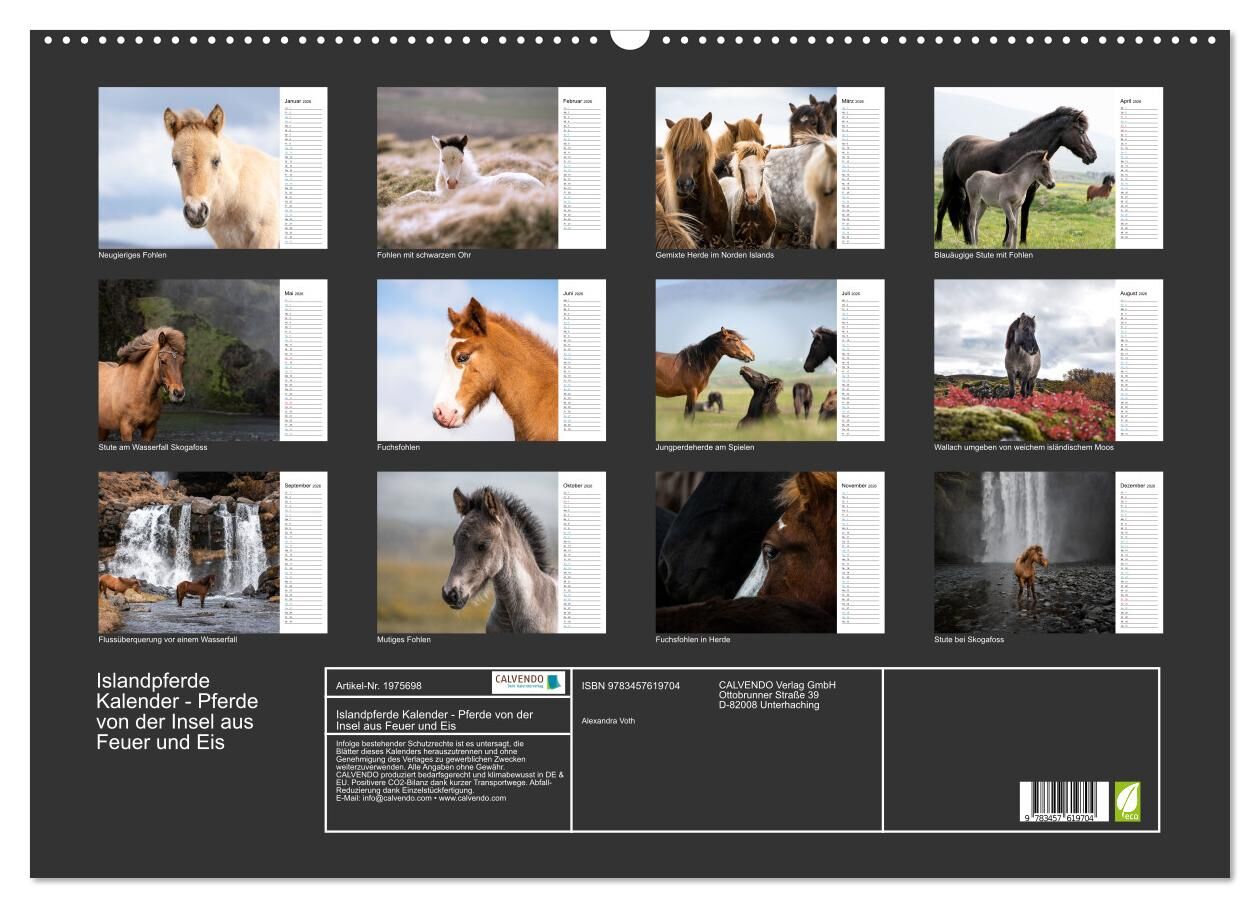The width and height of the screenshot is (1260, 908).
Task: Open the März mixed herd photo
Action: 746,168
